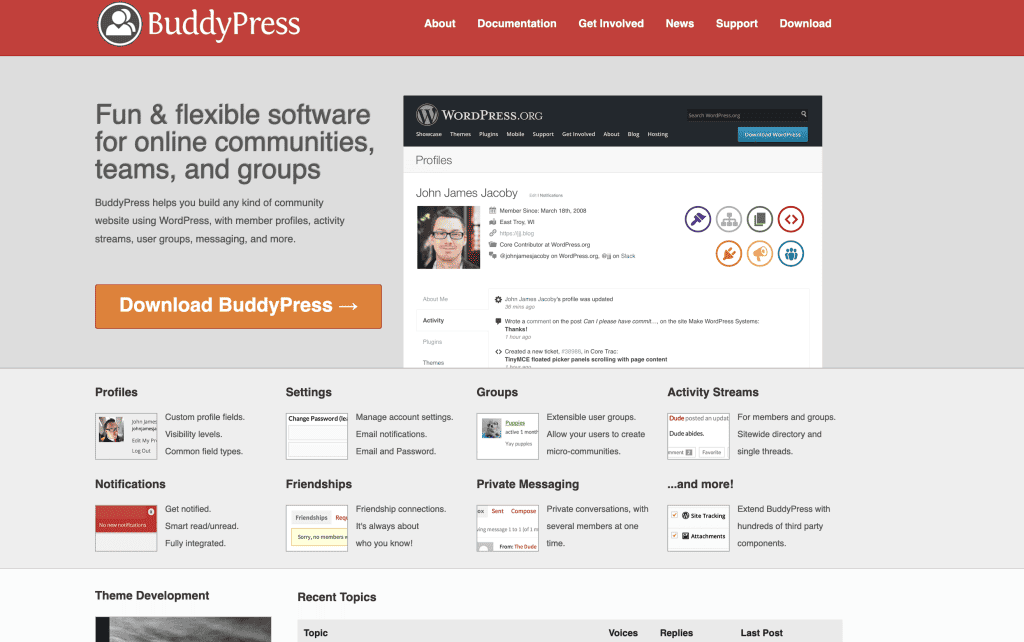Click the Download BuddyPress button

click(x=238, y=306)
